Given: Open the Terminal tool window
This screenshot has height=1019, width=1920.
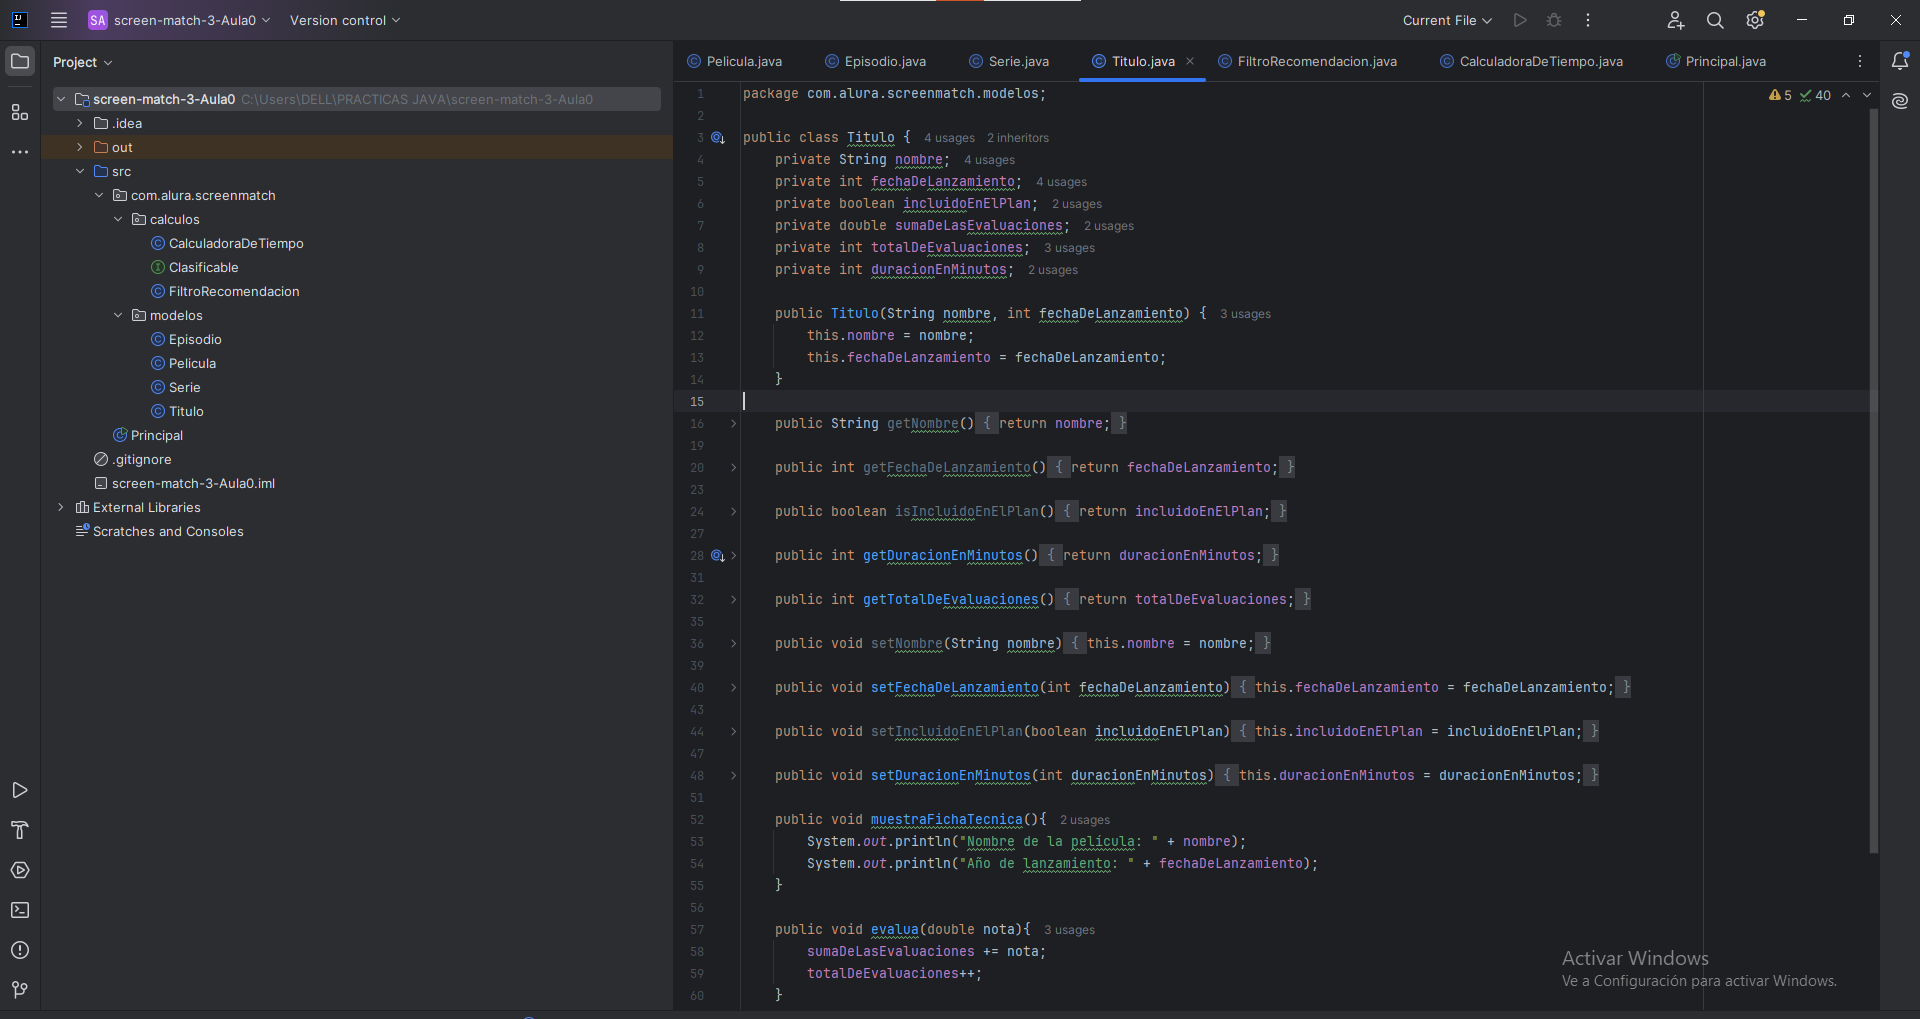Looking at the screenshot, I should pos(20,910).
